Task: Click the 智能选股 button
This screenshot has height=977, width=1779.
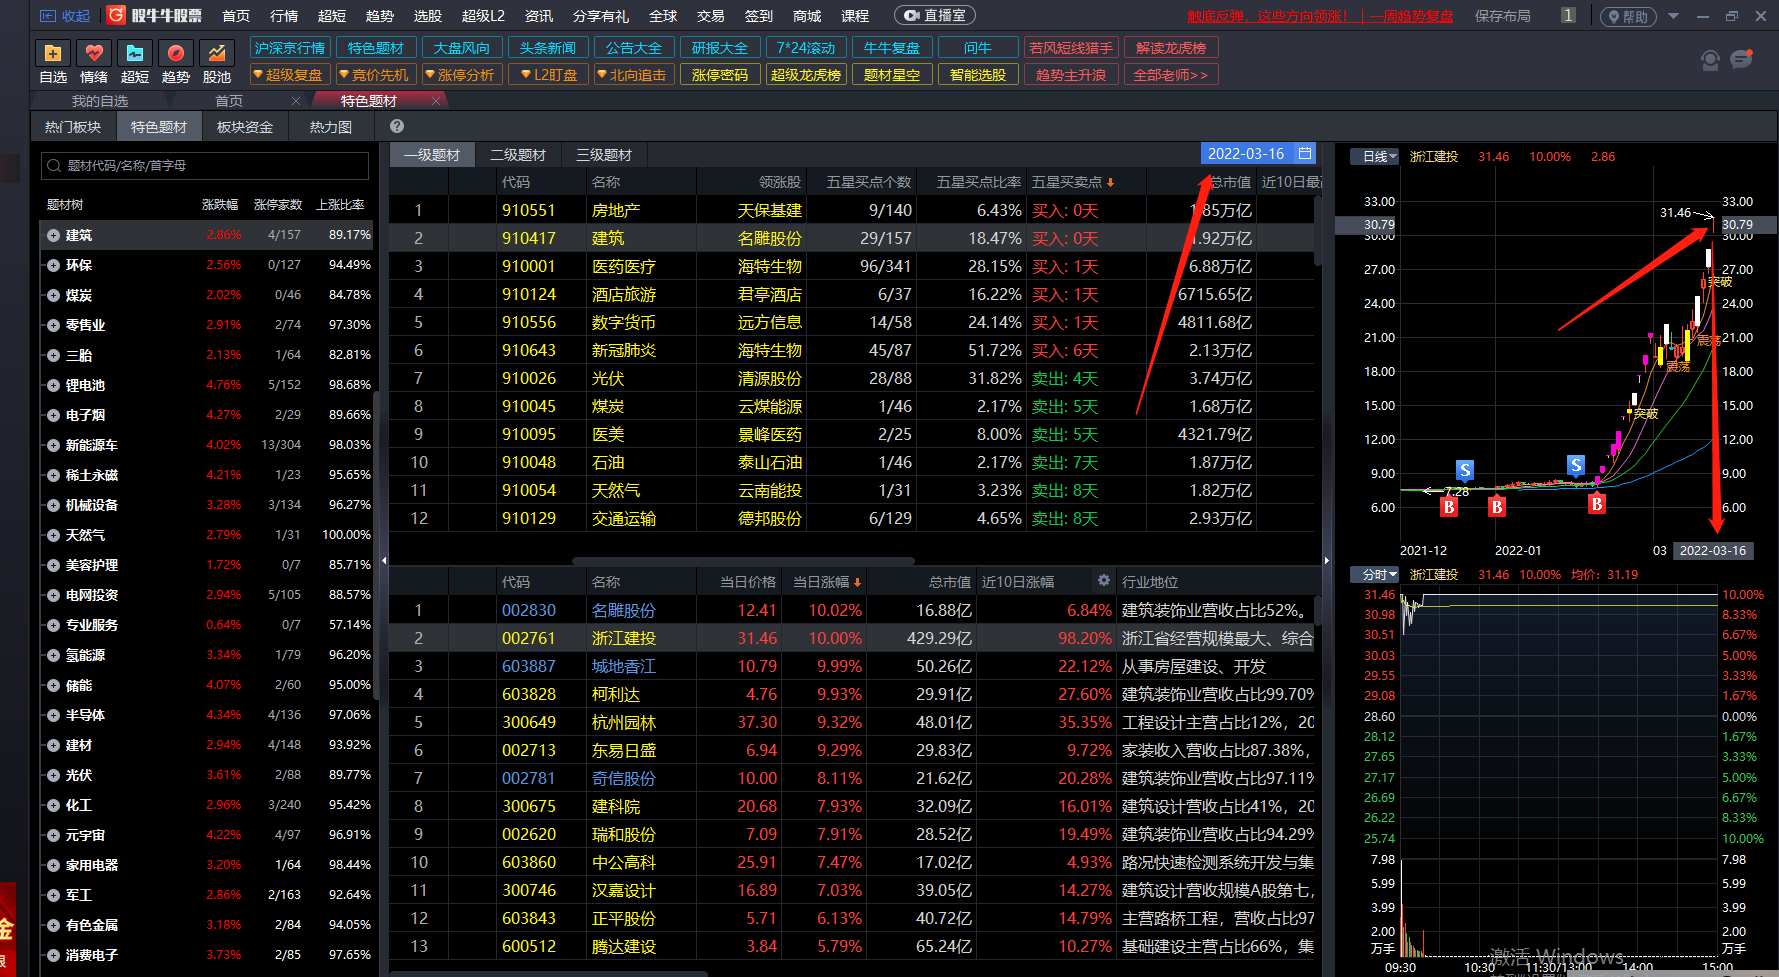Action: point(978,75)
